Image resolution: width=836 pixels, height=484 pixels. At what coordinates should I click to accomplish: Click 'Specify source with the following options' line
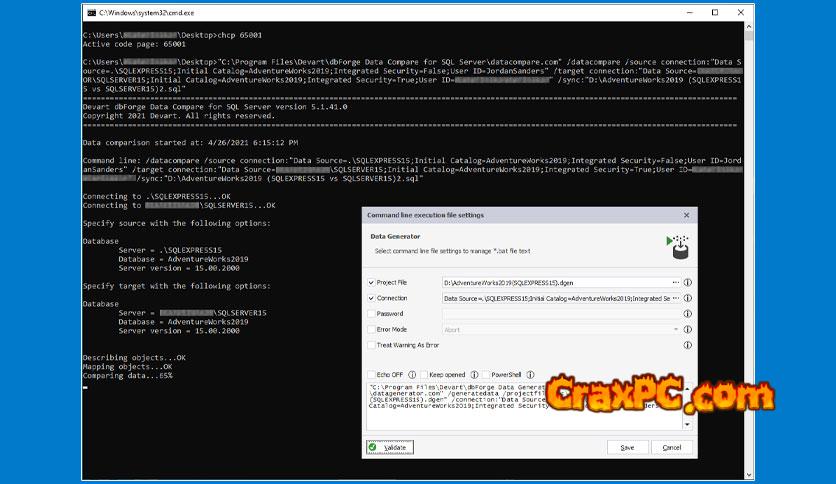pyautogui.click(x=176, y=223)
